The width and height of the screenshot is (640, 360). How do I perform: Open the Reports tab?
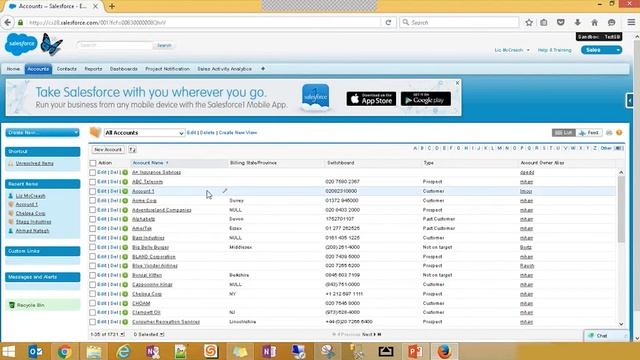(x=93, y=69)
